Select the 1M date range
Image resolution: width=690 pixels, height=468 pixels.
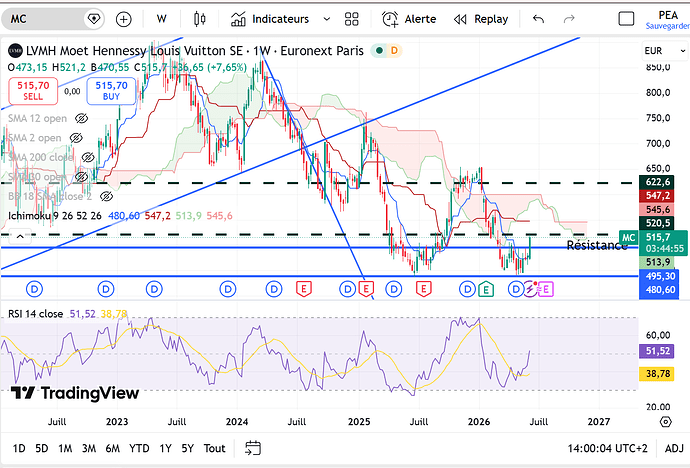click(65, 448)
